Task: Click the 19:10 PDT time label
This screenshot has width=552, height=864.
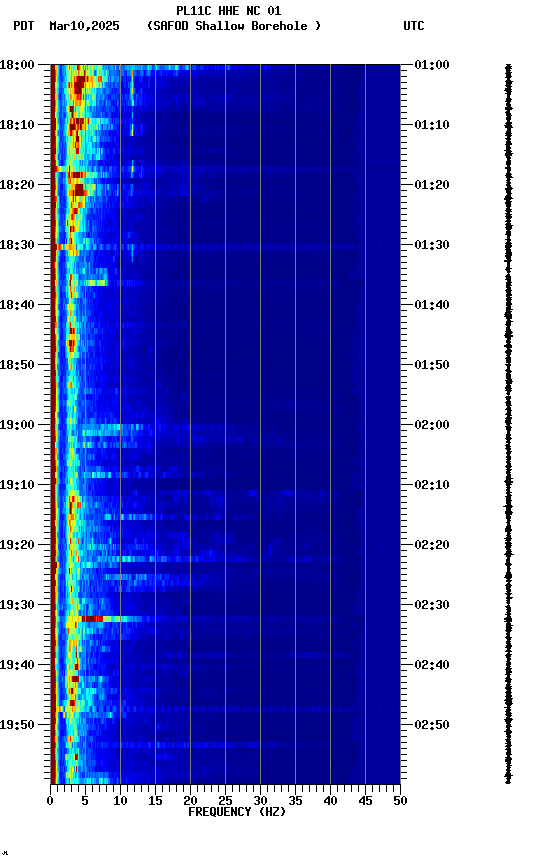Action: pos(17,485)
